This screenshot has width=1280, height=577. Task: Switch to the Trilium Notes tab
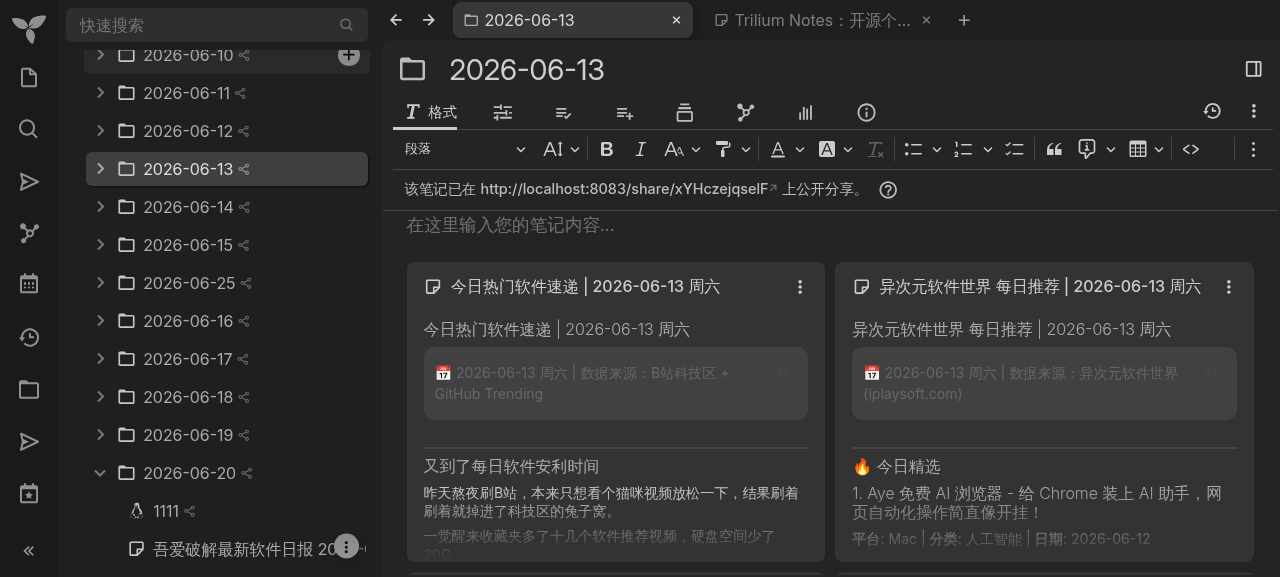tap(822, 20)
